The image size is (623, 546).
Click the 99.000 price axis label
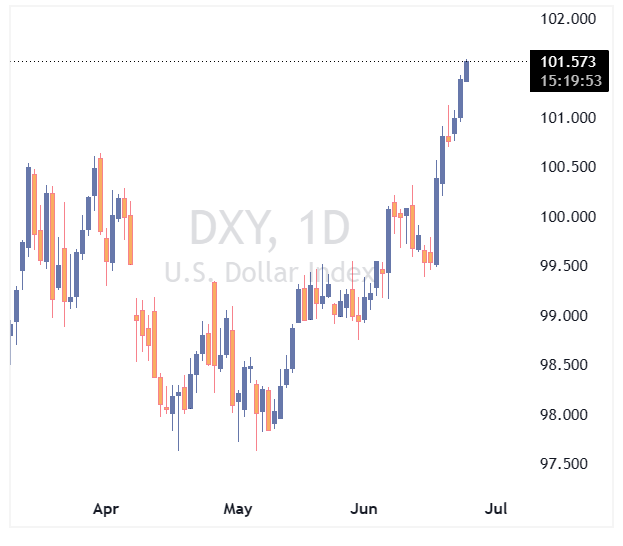pos(563,316)
